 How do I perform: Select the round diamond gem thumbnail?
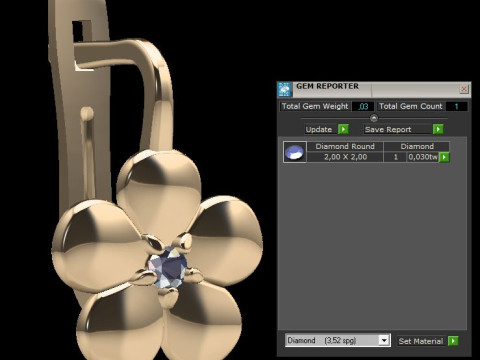pos(295,152)
